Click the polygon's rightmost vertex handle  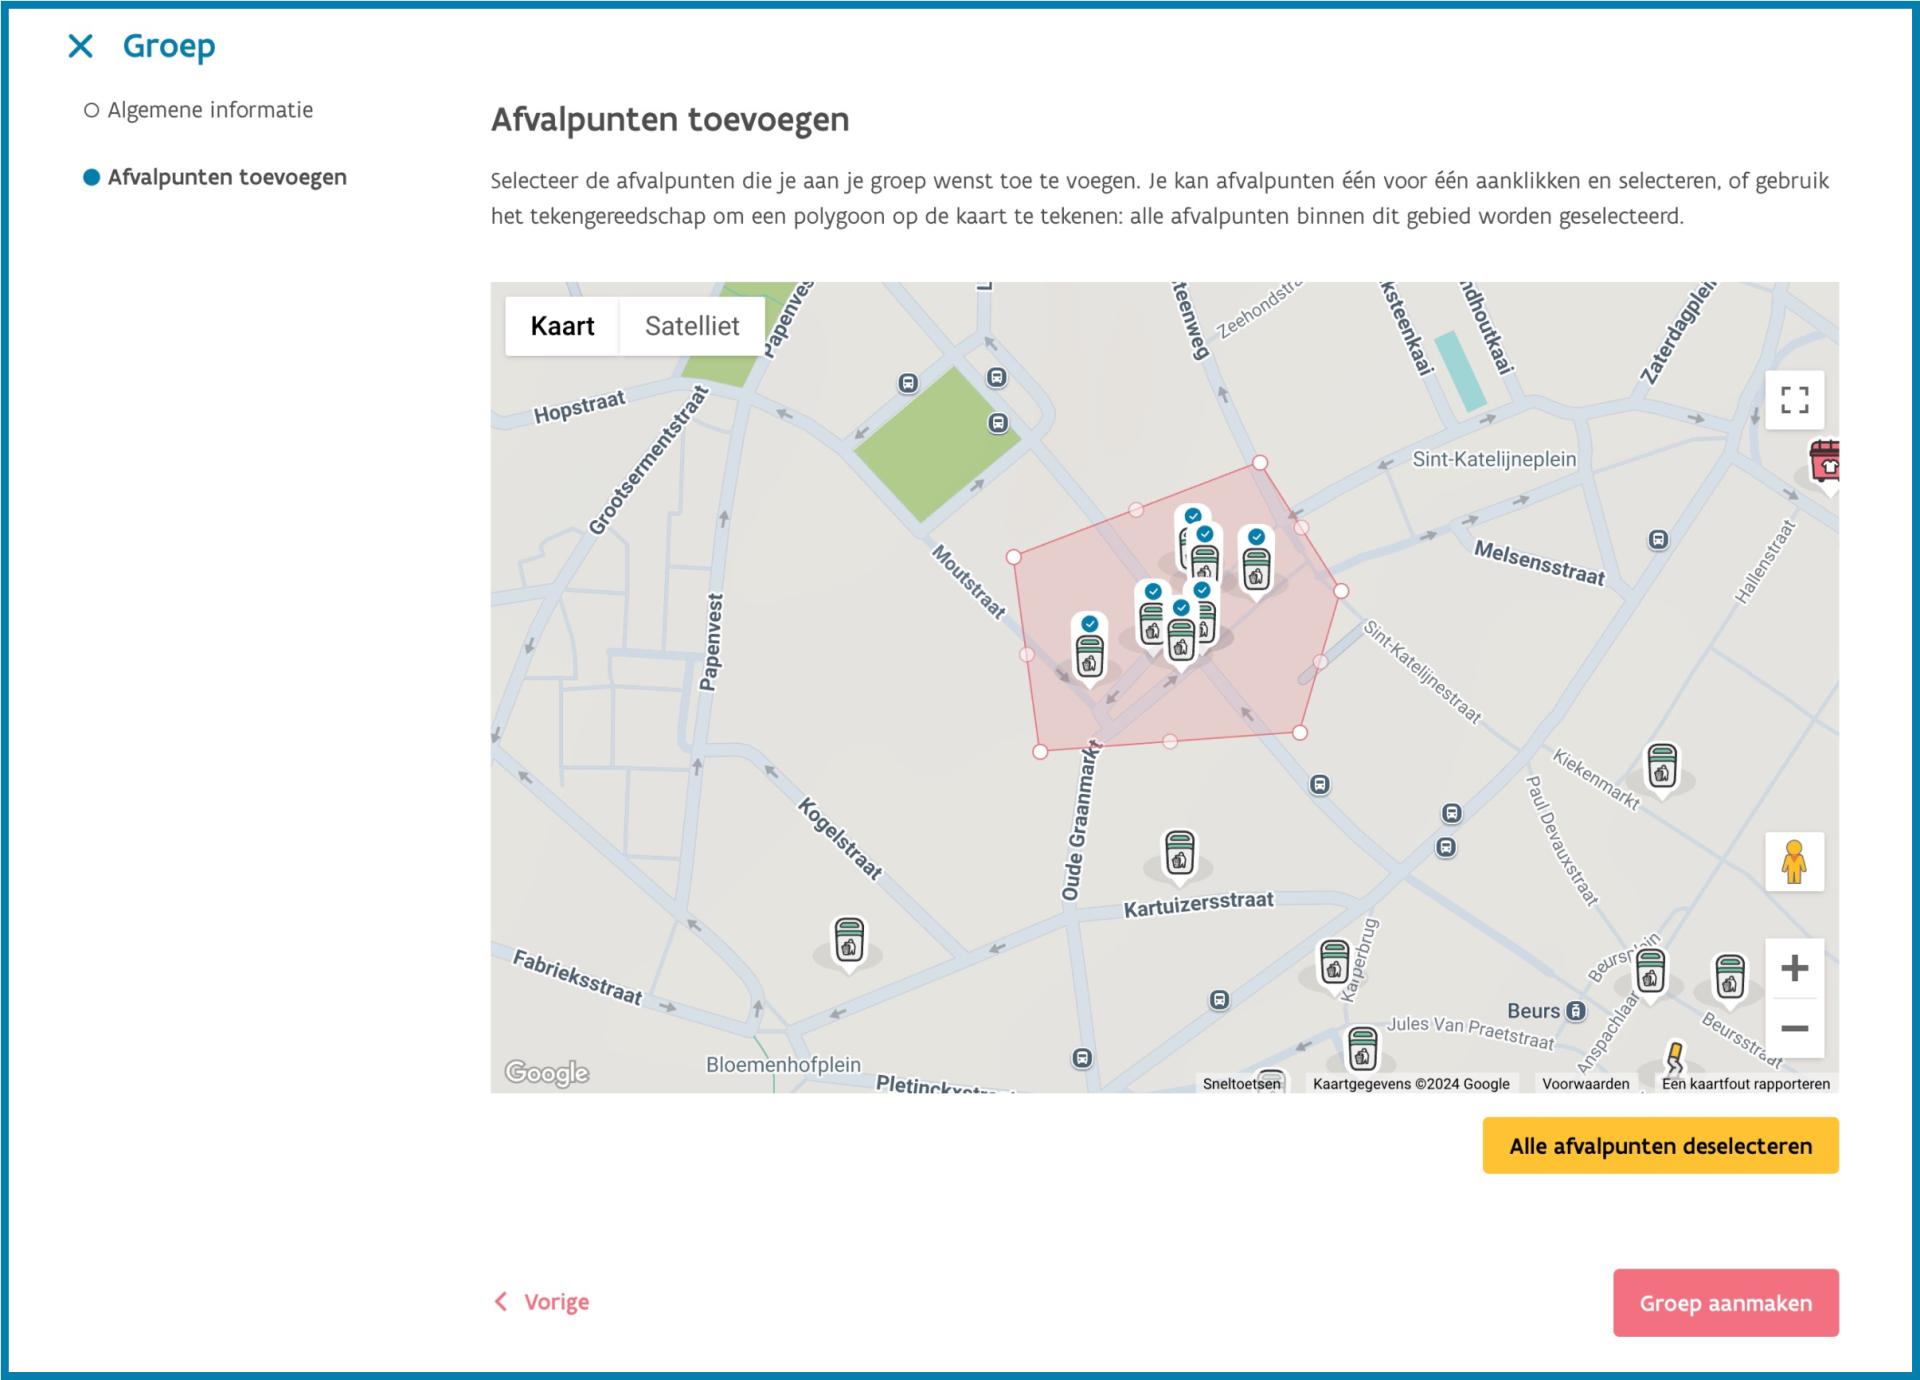pyautogui.click(x=1341, y=591)
